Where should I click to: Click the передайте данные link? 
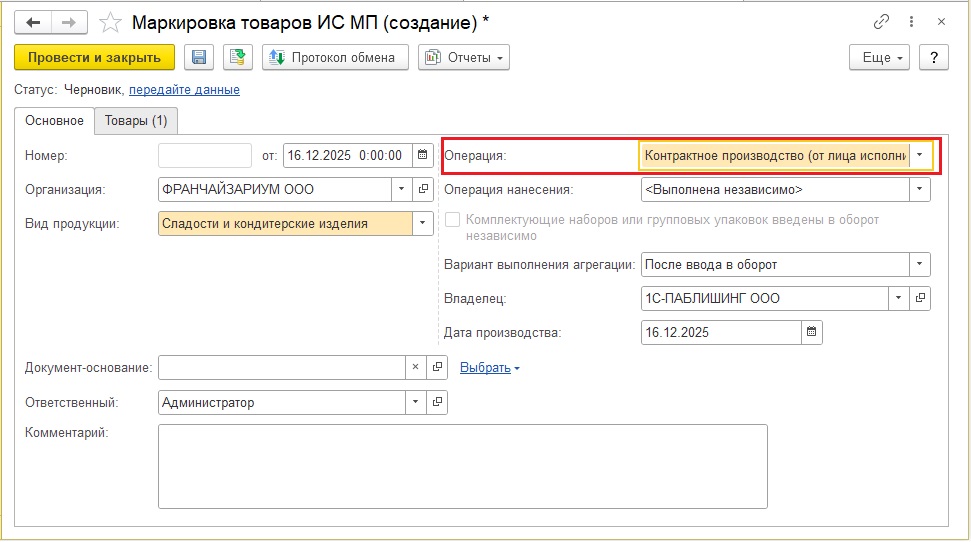click(x=184, y=89)
